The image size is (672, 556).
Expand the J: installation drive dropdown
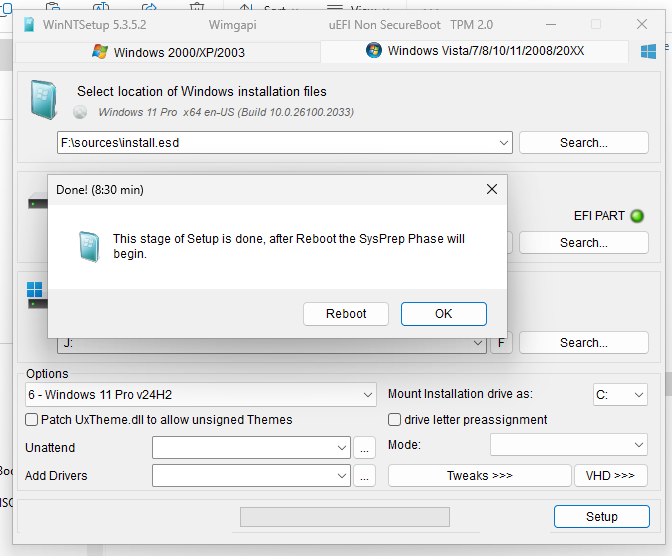[477, 343]
